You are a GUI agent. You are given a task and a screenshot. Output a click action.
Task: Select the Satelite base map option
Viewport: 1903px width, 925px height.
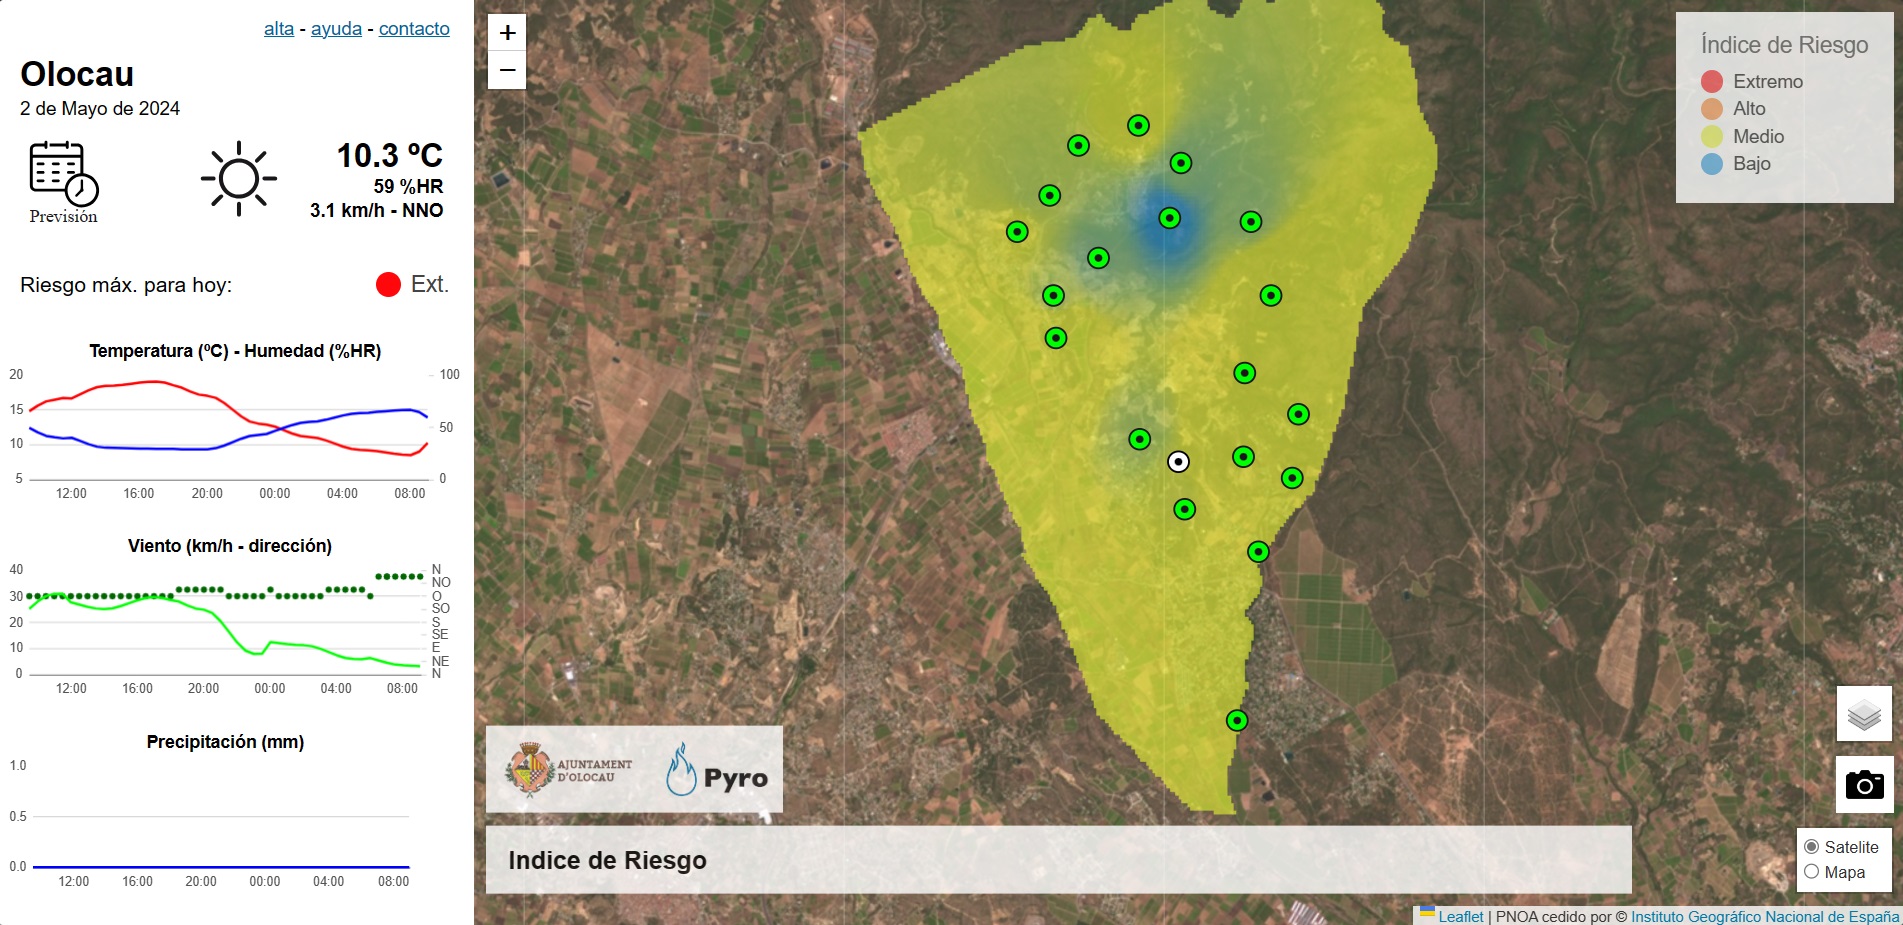1811,847
